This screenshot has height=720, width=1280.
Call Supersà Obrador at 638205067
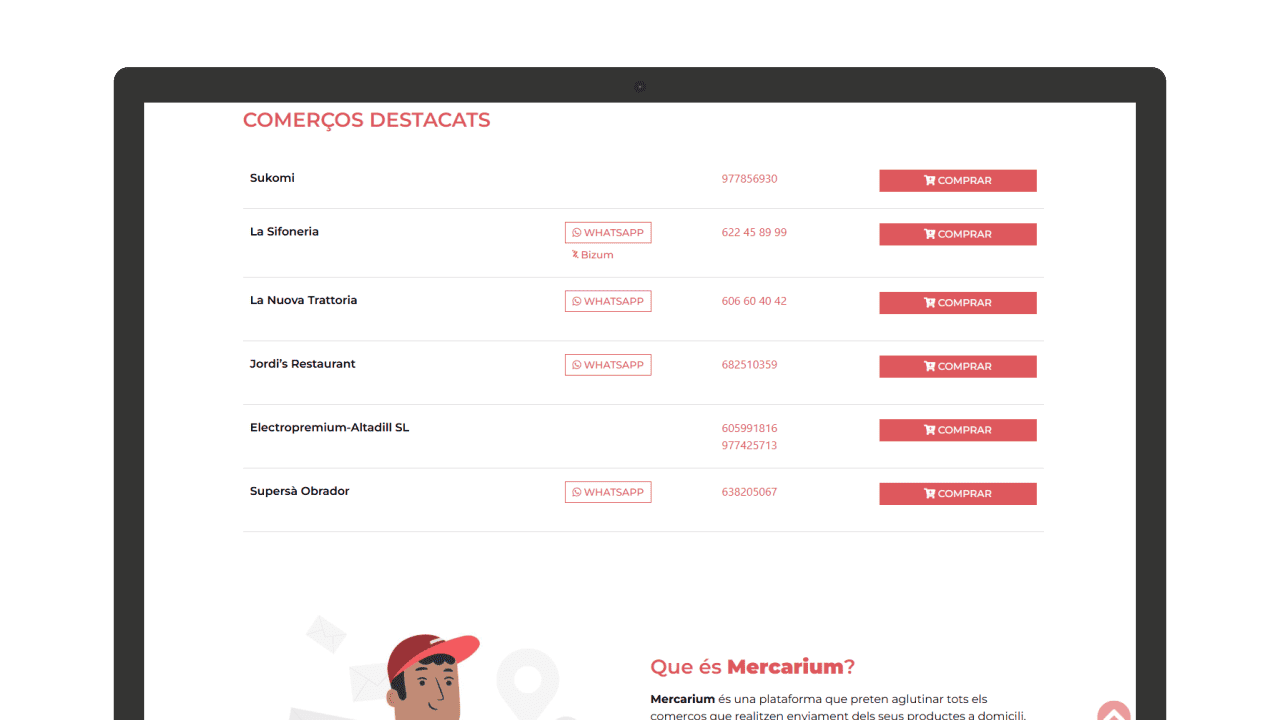[x=749, y=492]
